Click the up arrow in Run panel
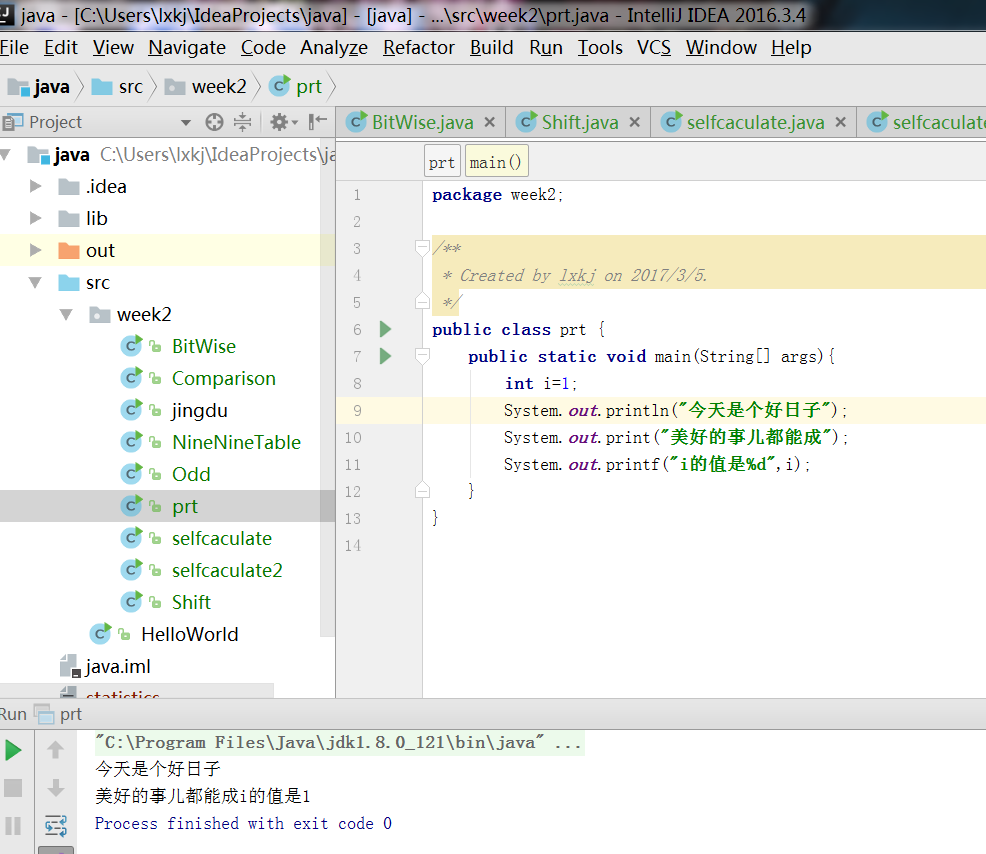This screenshot has height=854, width=986. coord(55,750)
